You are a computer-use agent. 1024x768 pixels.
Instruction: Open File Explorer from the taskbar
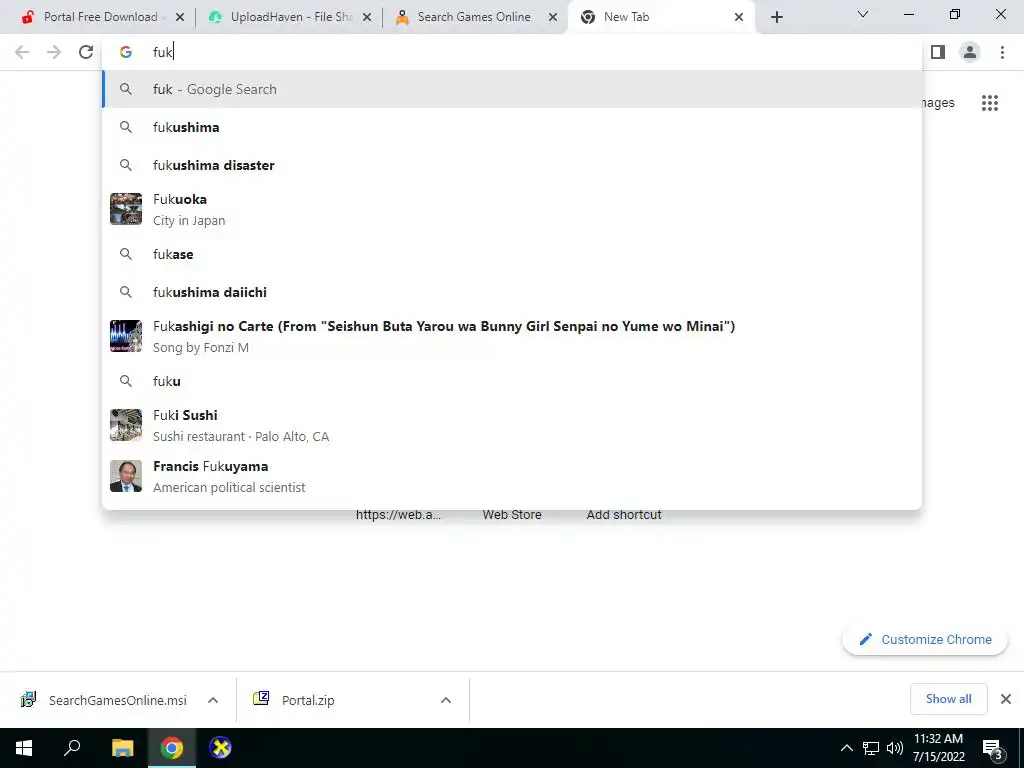tap(122, 748)
